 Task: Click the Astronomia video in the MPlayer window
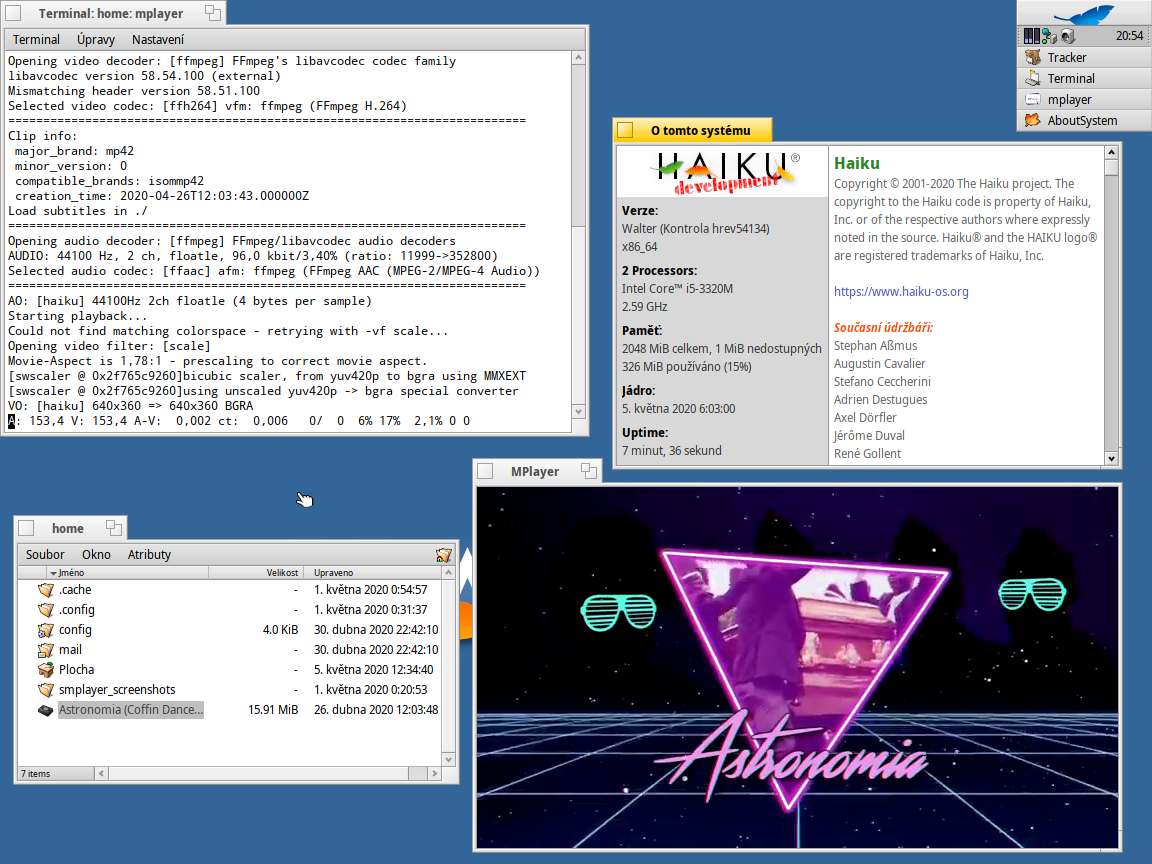(x=797, y=667)
